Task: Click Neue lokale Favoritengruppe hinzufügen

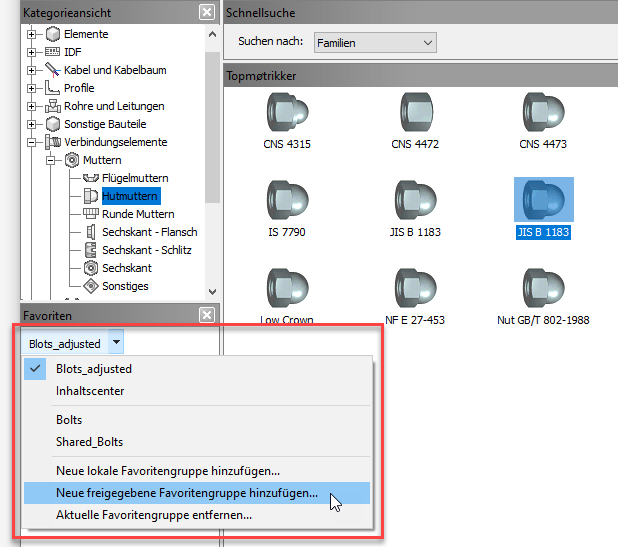Action: (x=197, y=471)
